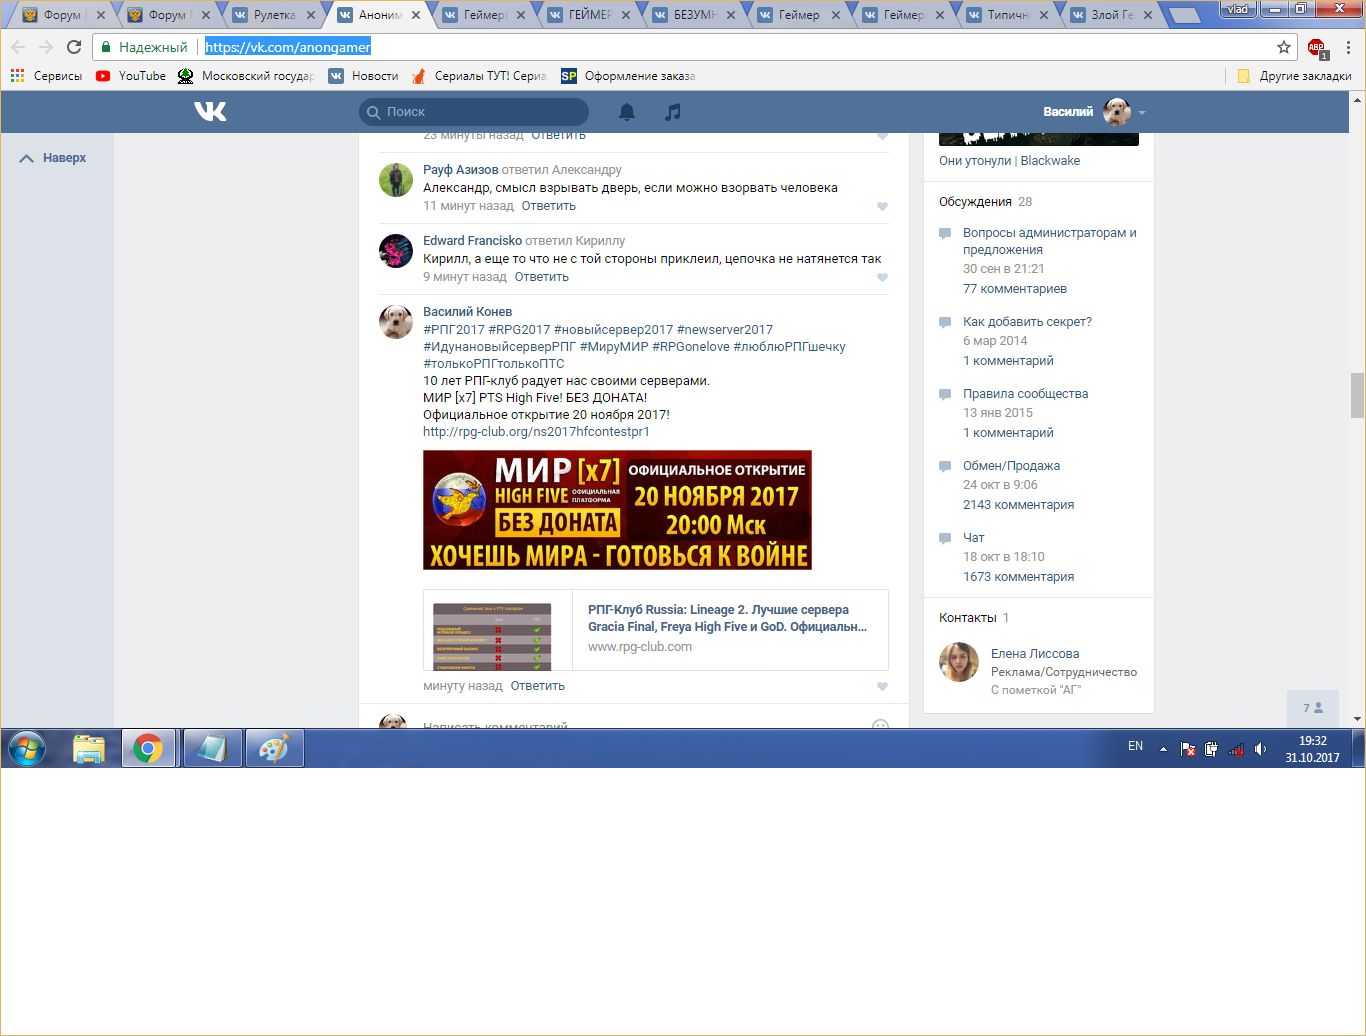The width and height of the screenshot is (1366, 1036).
Task: Switch to the Рулетка tab
Action: pos(273,15)
